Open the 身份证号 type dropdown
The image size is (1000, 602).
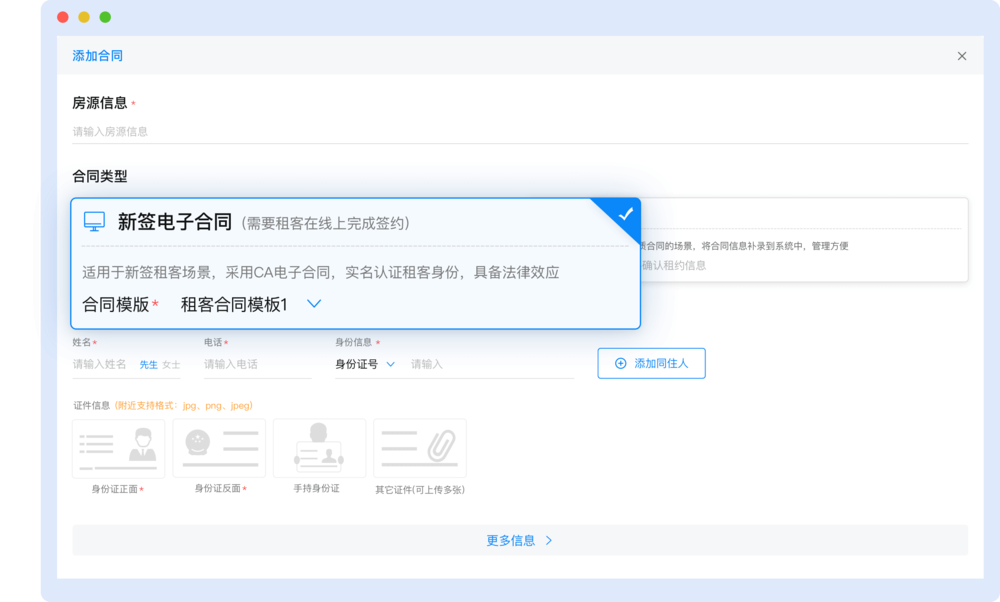click(x=365, y=364)
